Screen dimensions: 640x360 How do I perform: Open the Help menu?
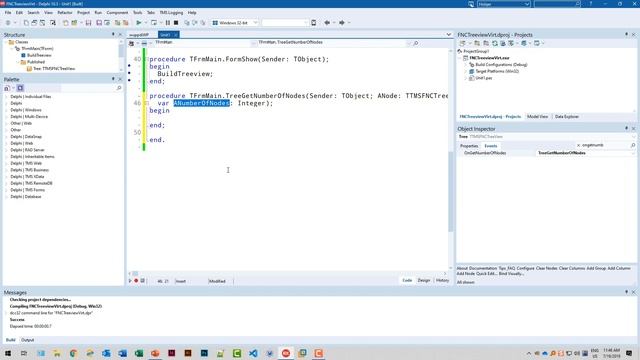click(192, 13)
